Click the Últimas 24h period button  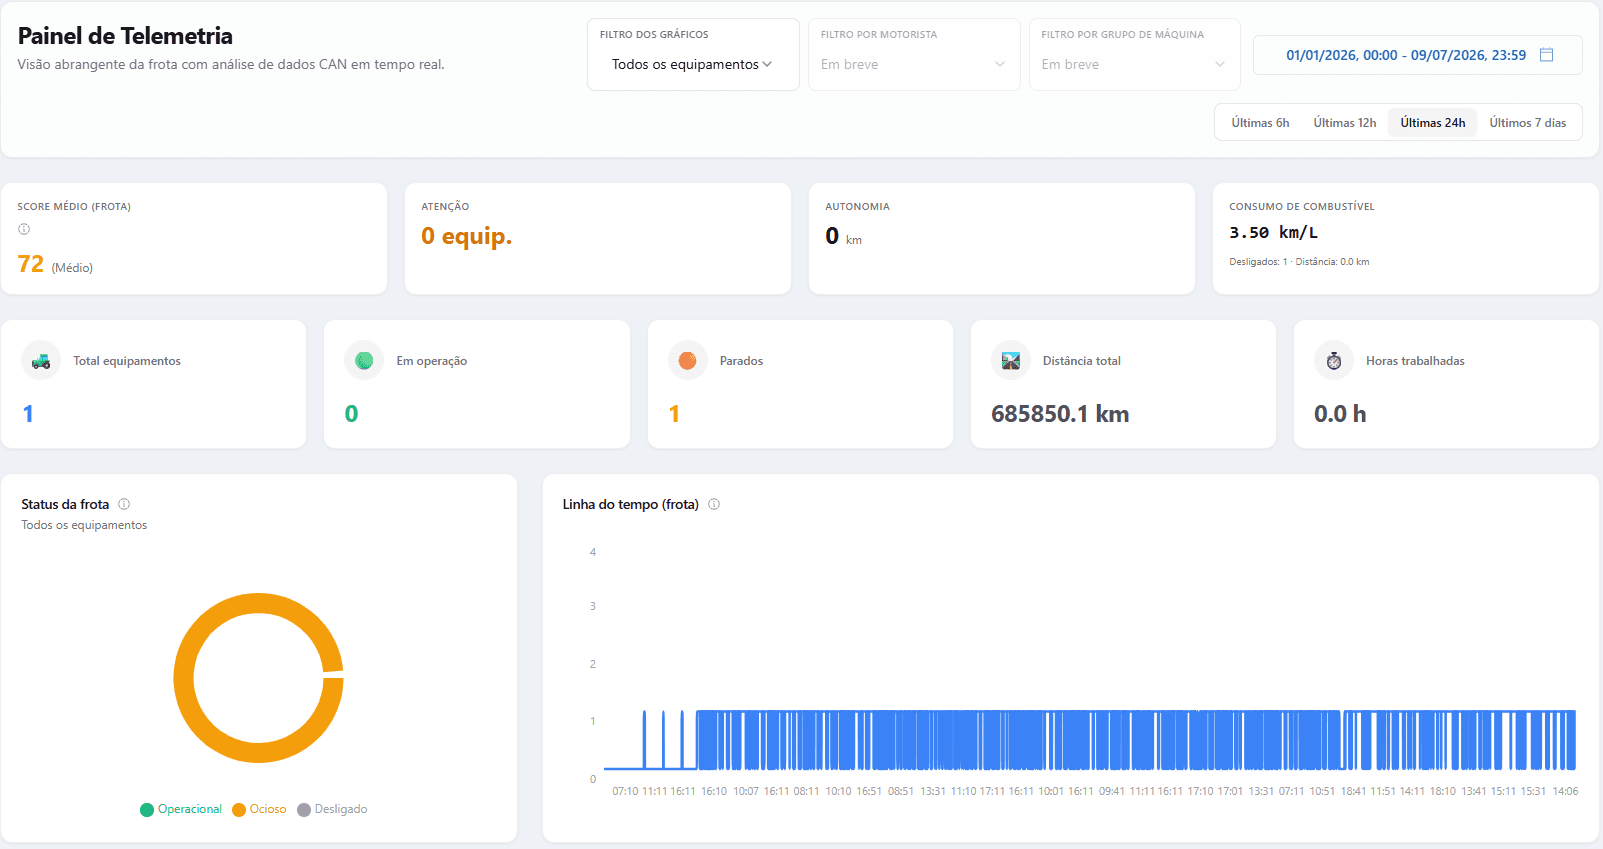[1432, 123]
